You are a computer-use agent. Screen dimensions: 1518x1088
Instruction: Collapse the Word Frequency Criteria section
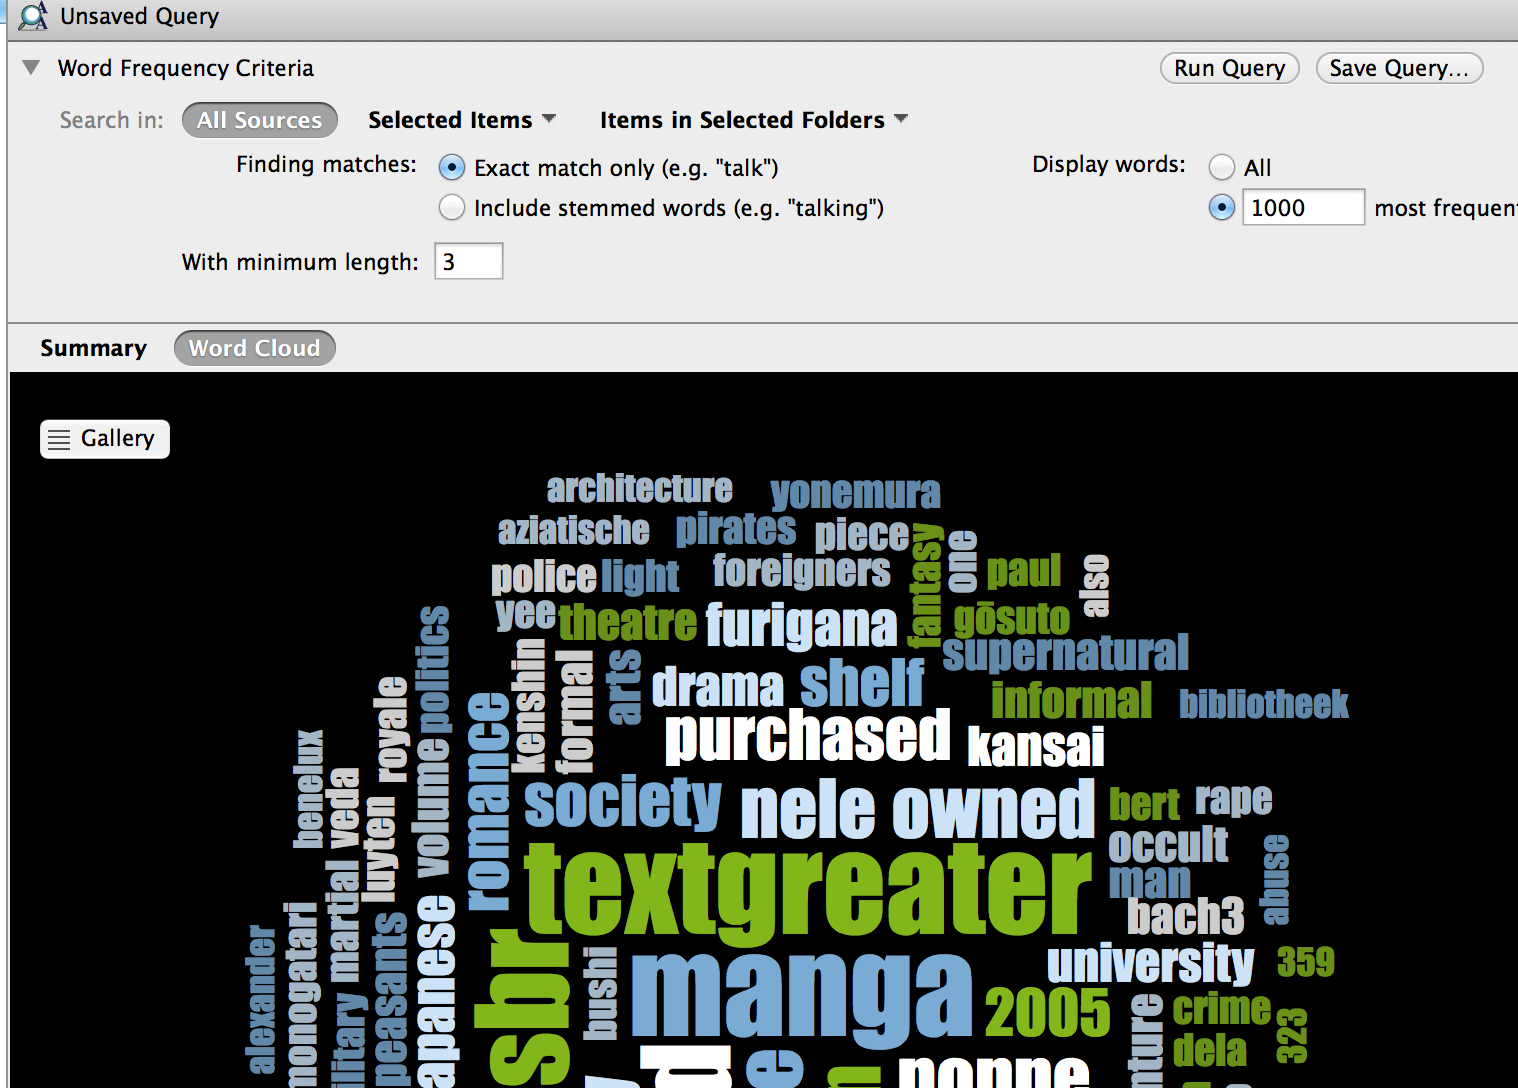click(31, 68)
